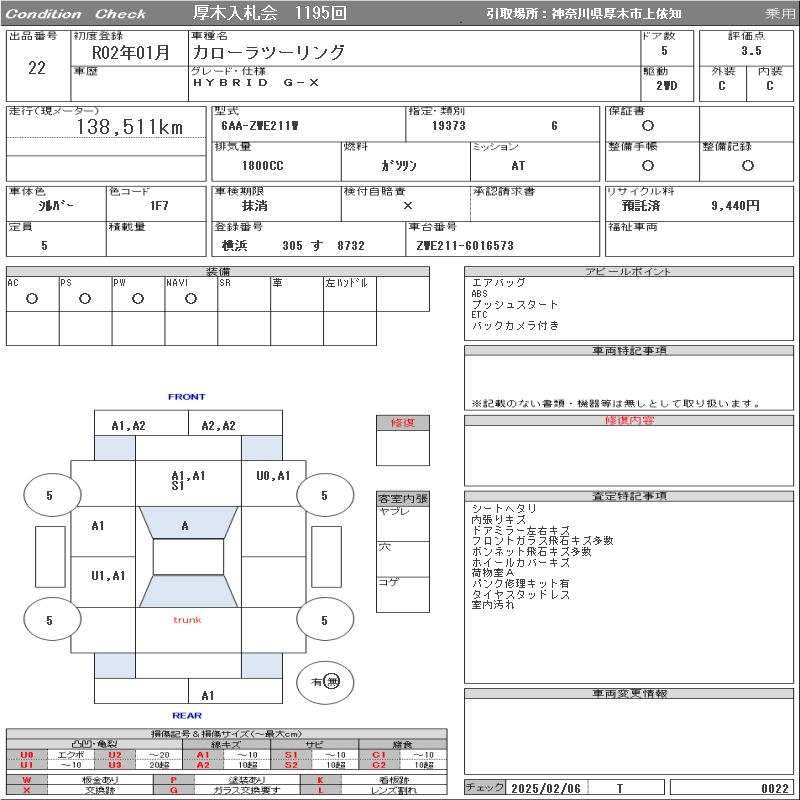Toggle the PS equipment circle mark

(85, 298)
